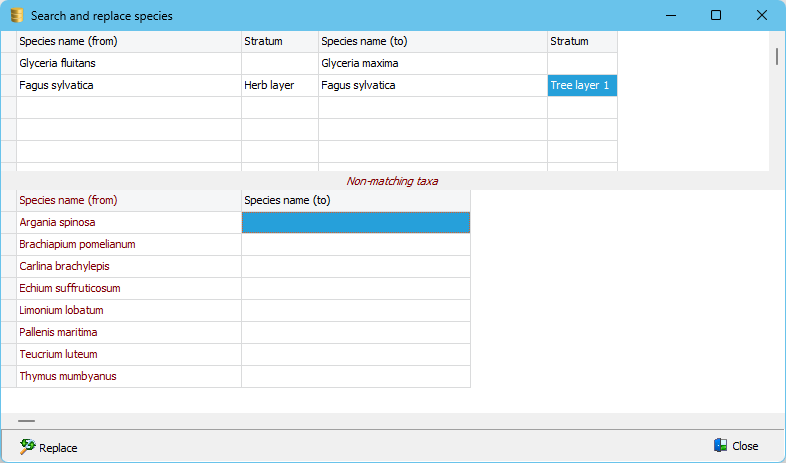Screen dimensions: 786x463
Task: Click target cell beside Echium suffruticosum
Action: 356,289
